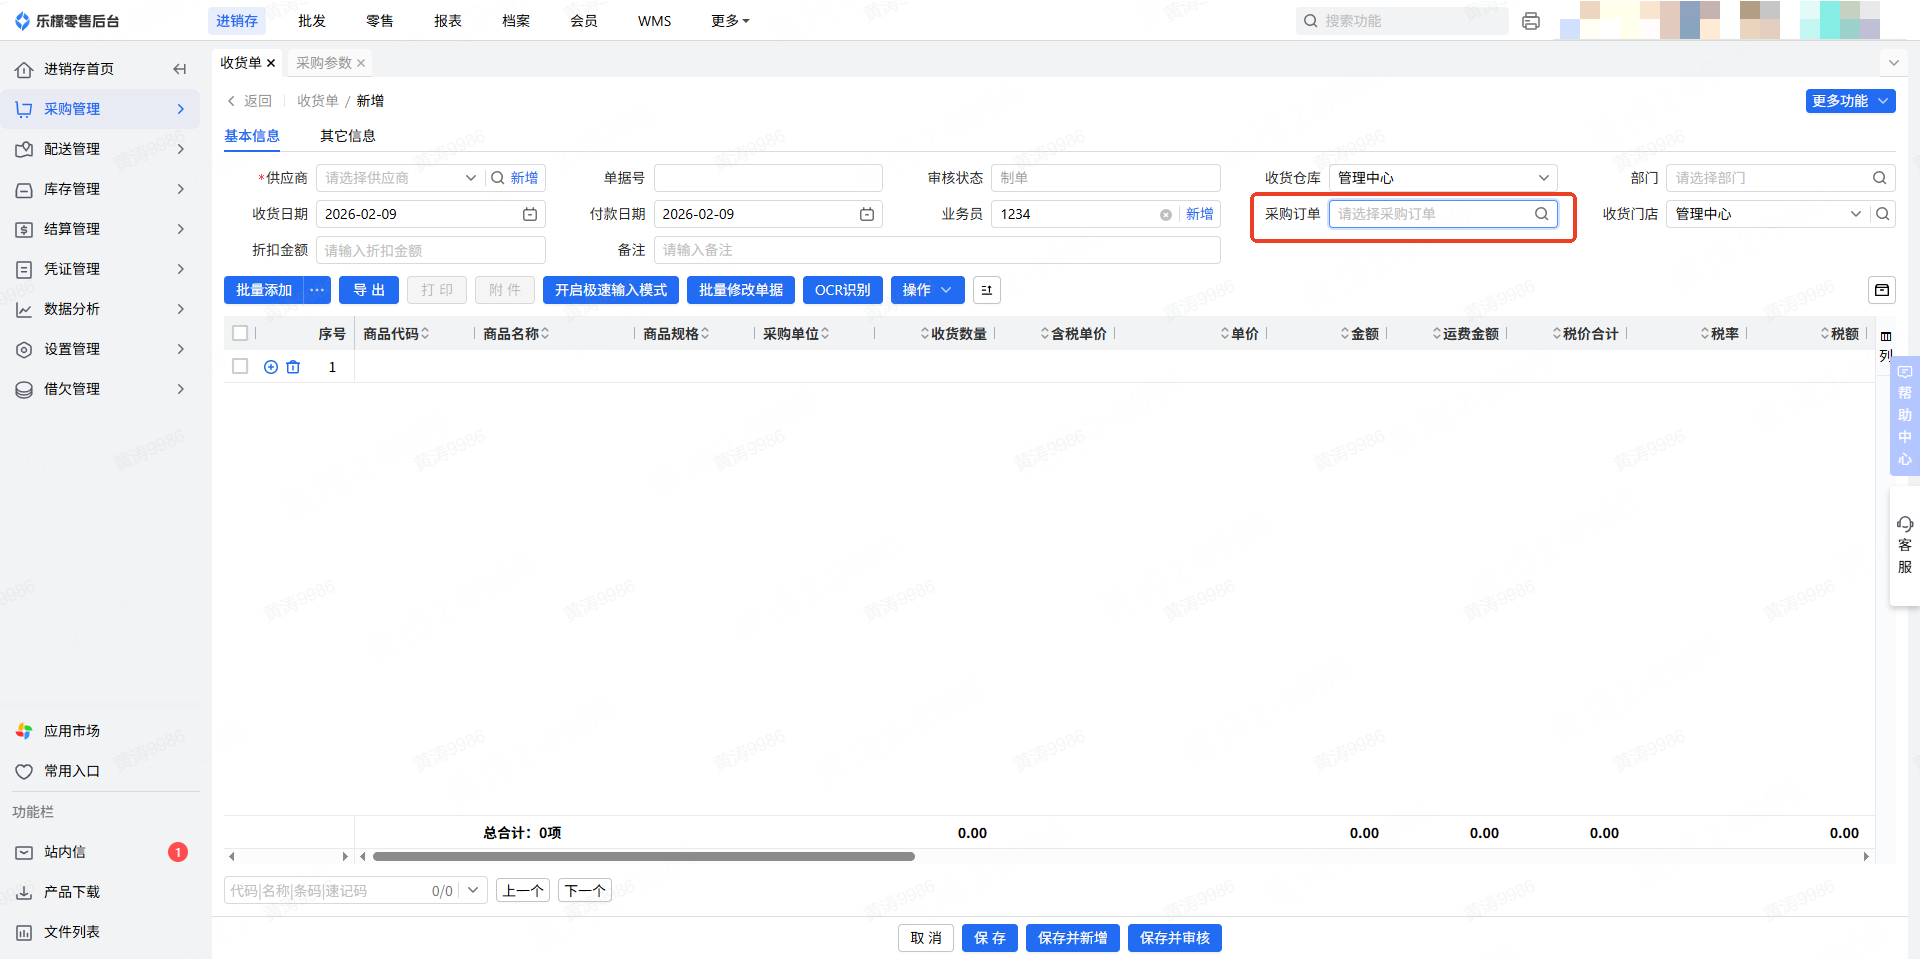Viewport: 1920px width, 959px height.
Task: Open the 更多 top menu
Action: (x=730, y=21)
